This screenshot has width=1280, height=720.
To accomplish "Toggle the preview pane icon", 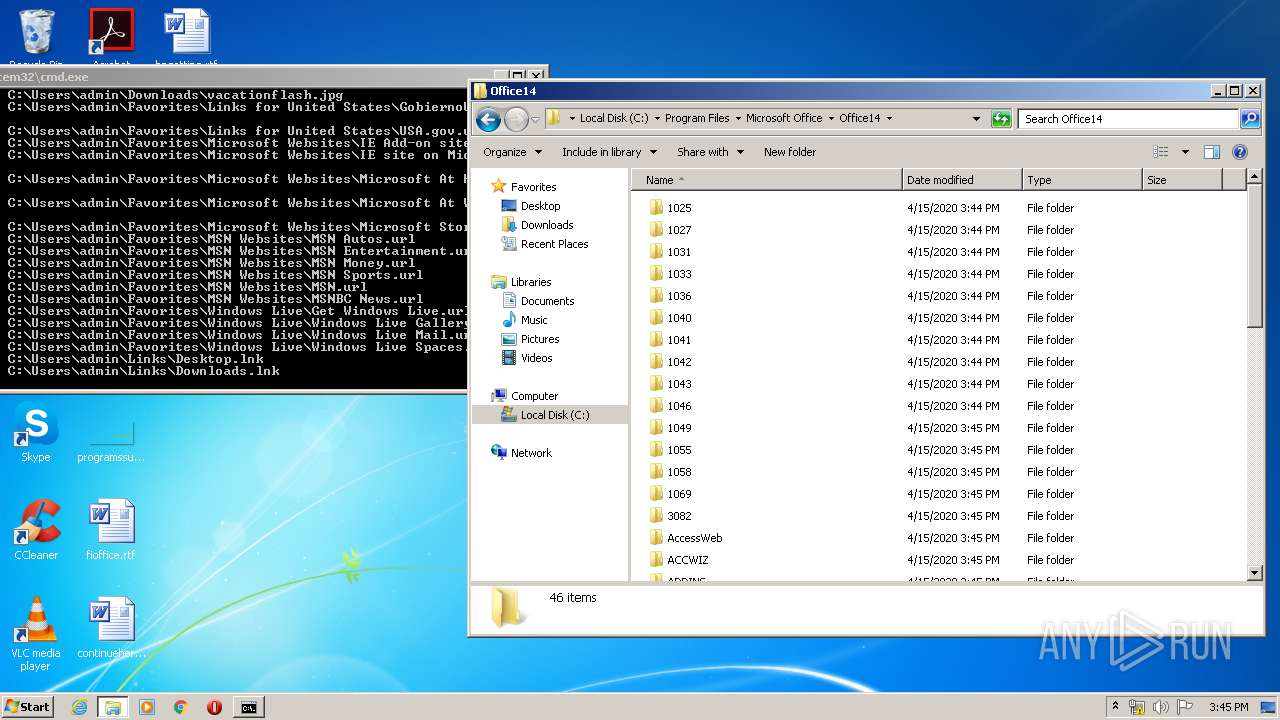I will (x=1211, y=152).
